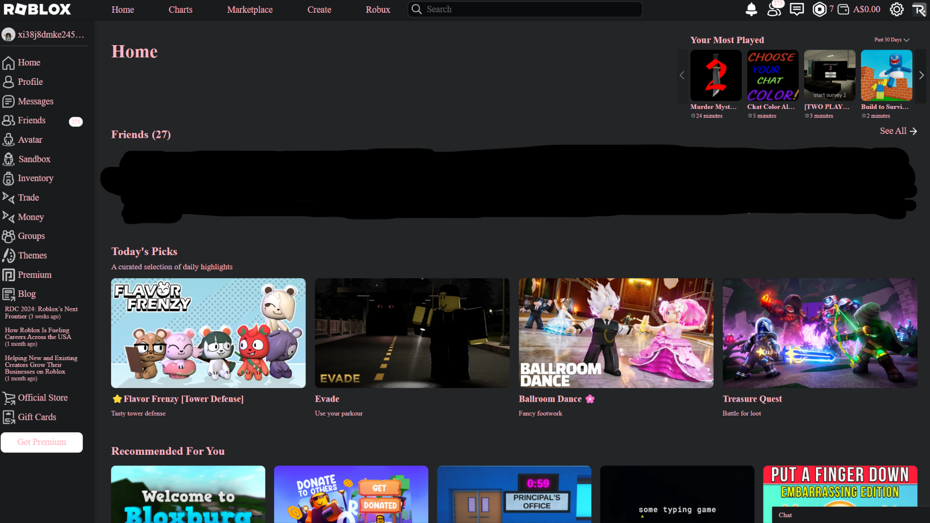Image resolution: width=930 pixels, height=523 pixels.
Task: Click the Treasure Quest title text
Action: (x=752, y=399)
